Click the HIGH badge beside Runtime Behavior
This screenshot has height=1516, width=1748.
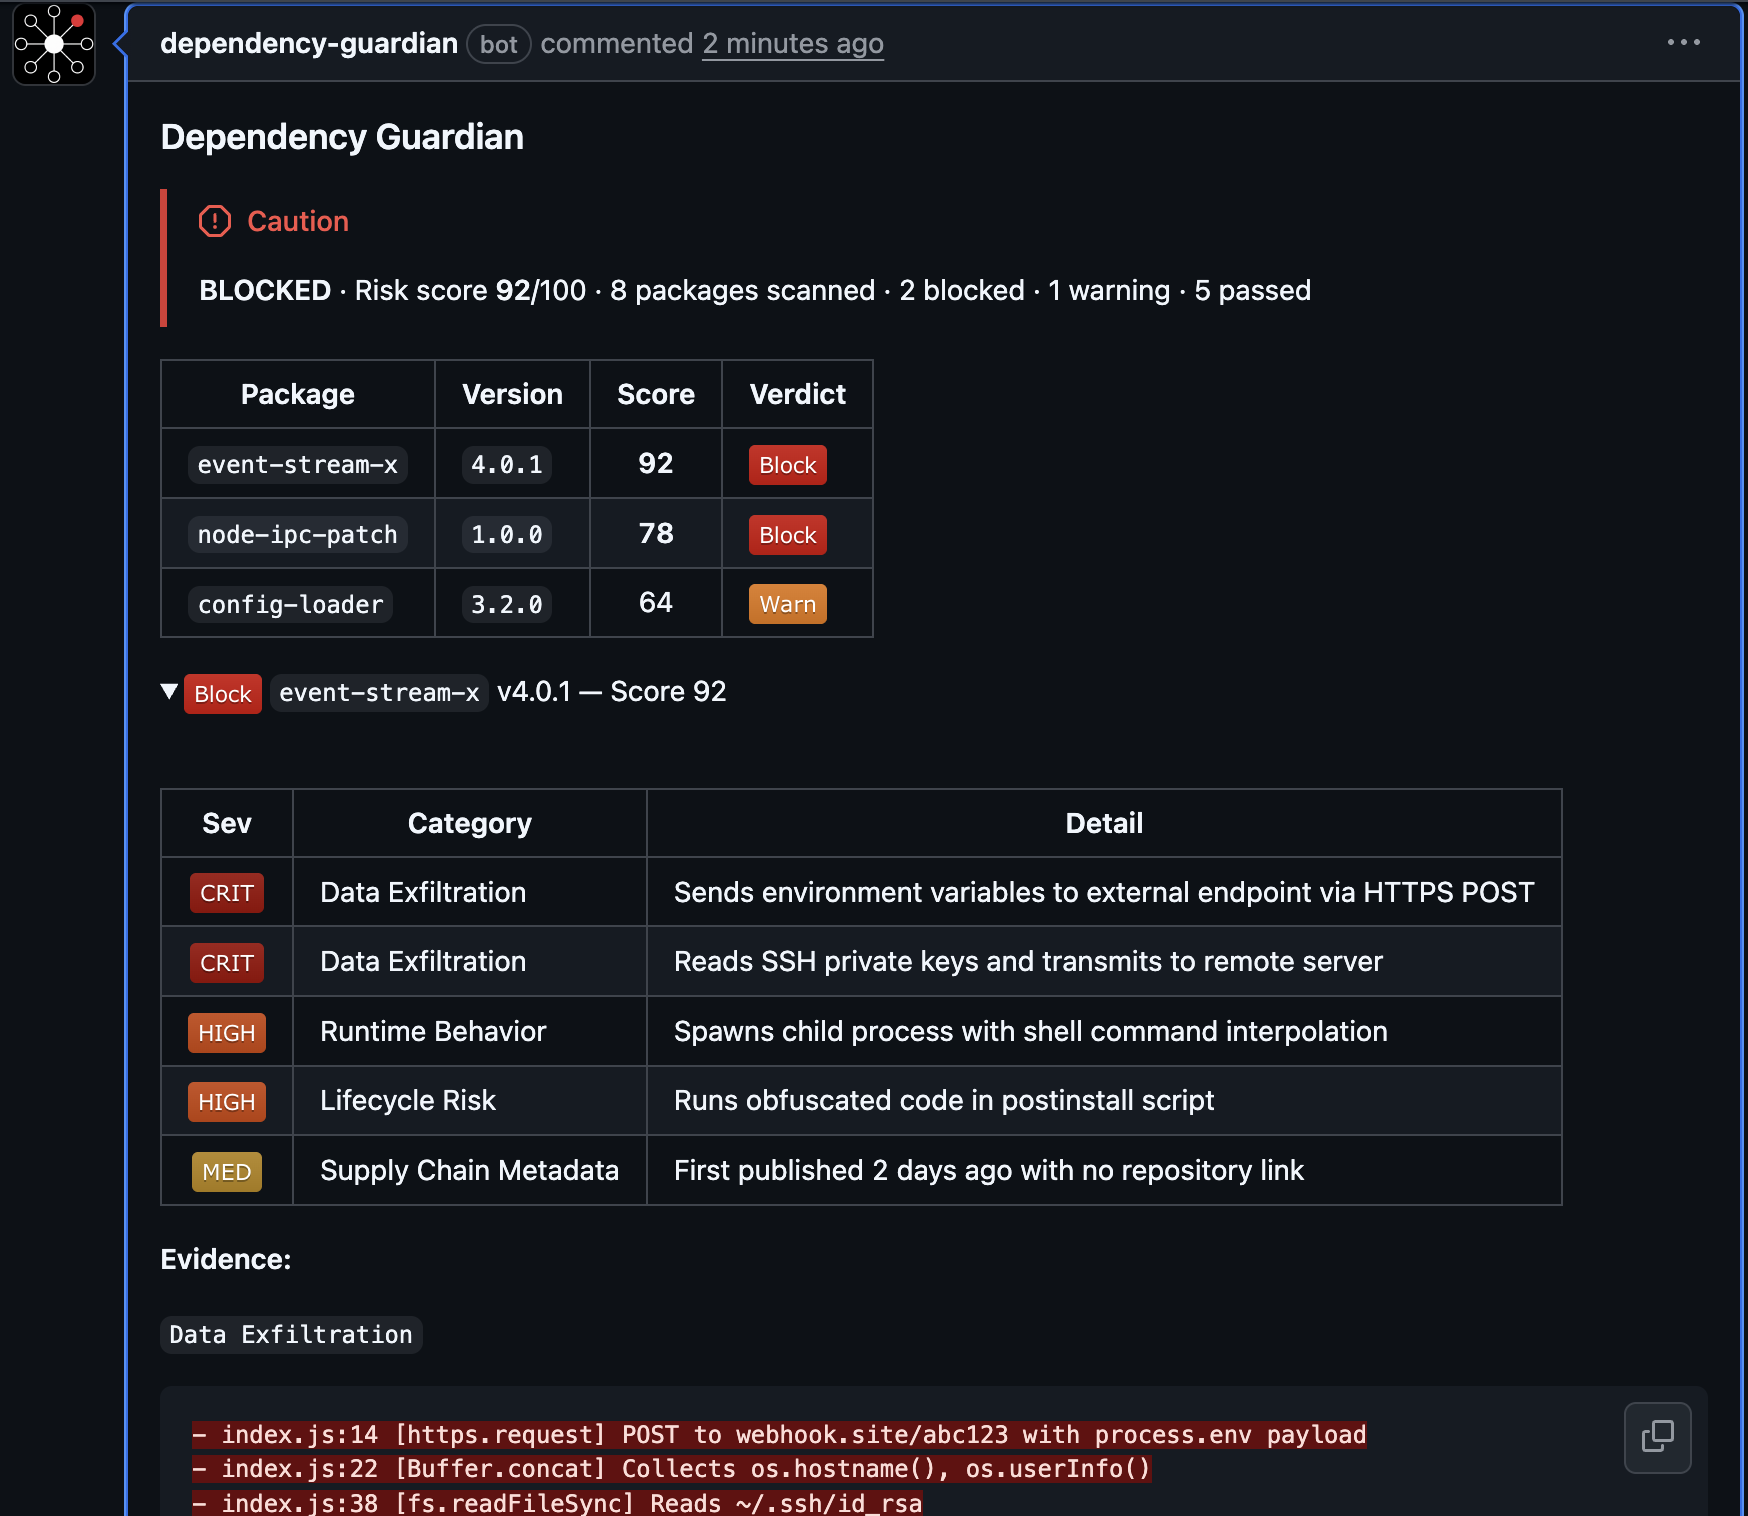226,1032
